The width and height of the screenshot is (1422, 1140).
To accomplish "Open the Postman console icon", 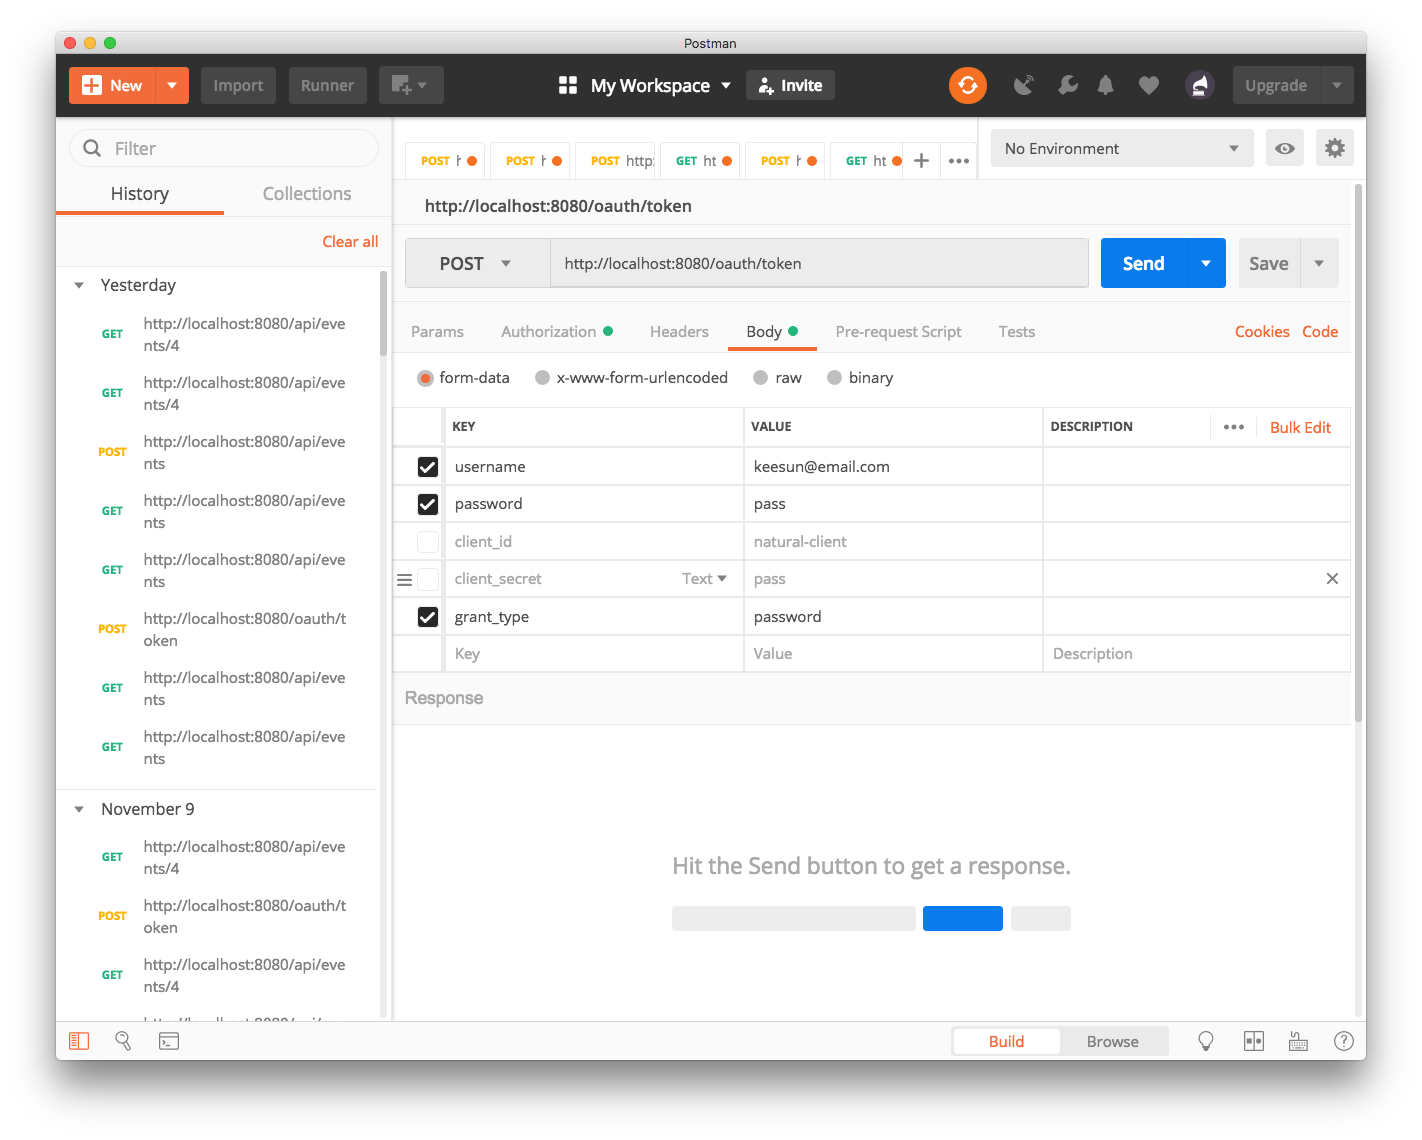I will pyautogui.click(x=169, y=1041).
